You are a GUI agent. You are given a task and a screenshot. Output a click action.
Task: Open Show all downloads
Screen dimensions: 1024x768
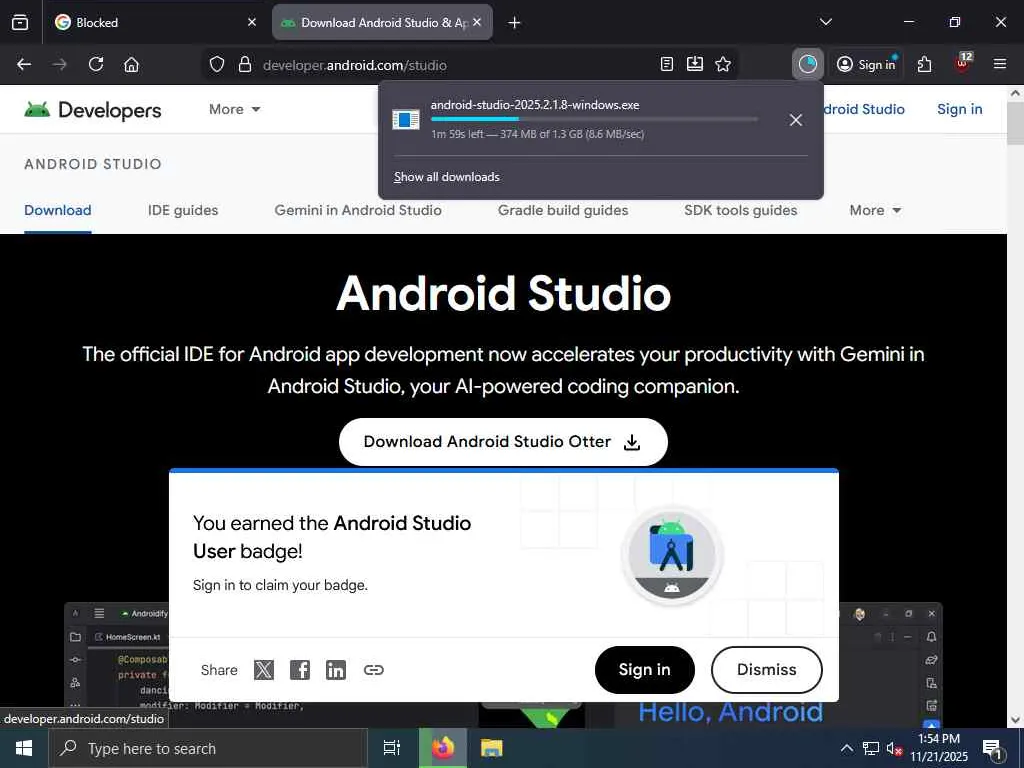pos(447,177)
